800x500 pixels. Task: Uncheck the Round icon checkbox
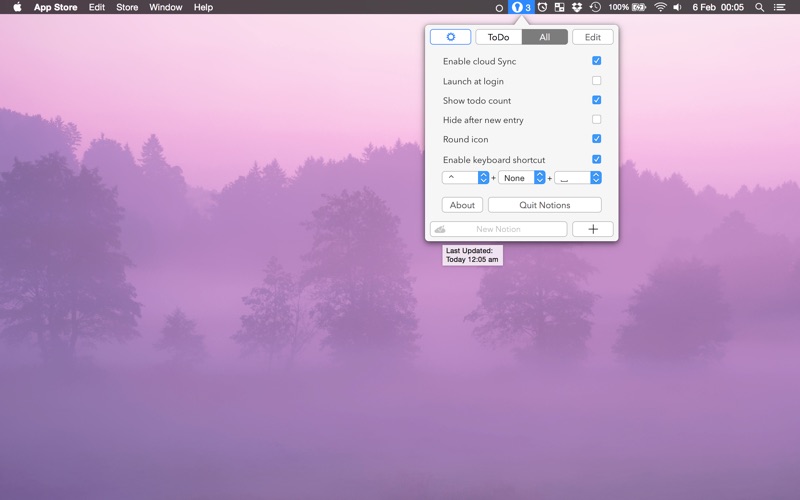[x=596, y=139]
